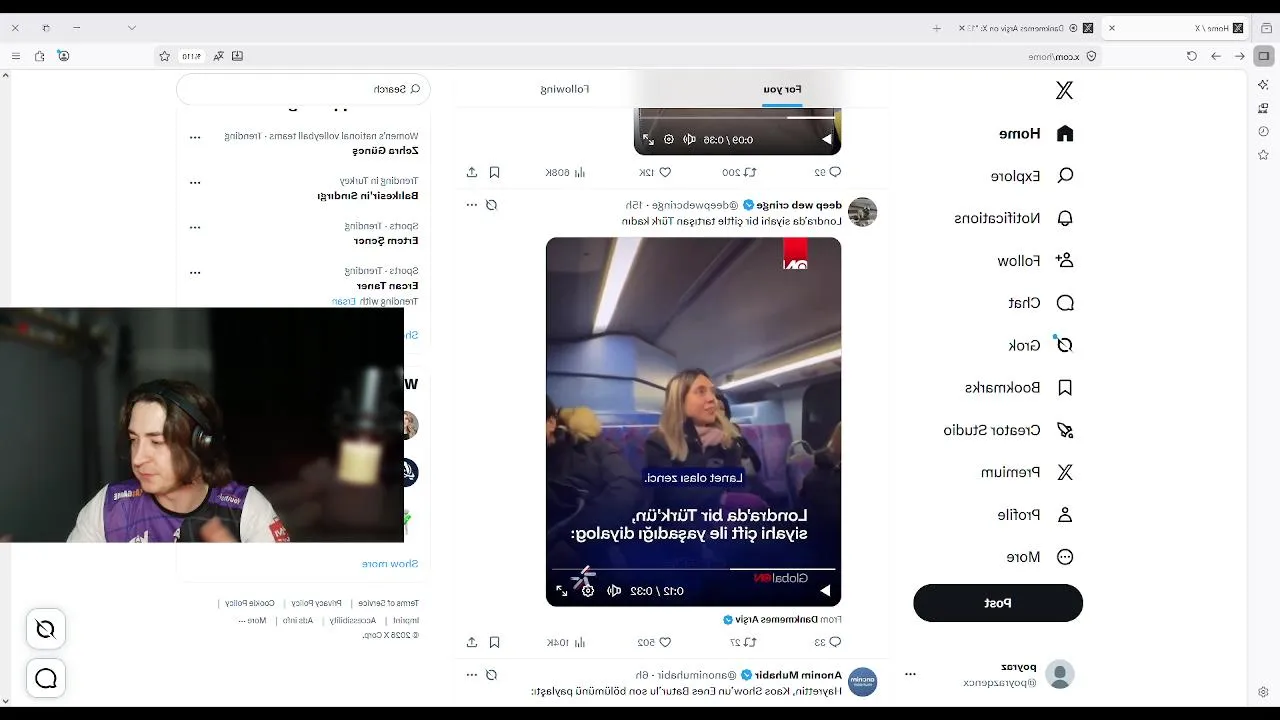The width and height of the screenshot is (1280, 720).
Task: Switch to the Dankmemes Arşiv browser tab
Action: pyautogui.click(x=1025, y=28)
